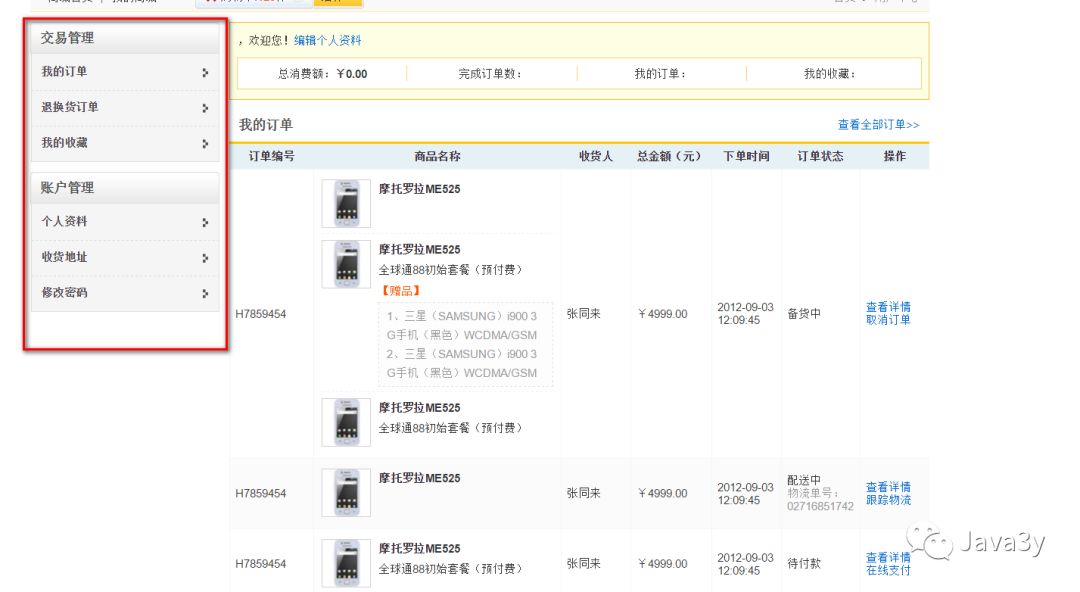This screenshot has height=592, width=1080.
Task: Click 查看详情 for the 备货中 order
Action: (x=888, y=307)
